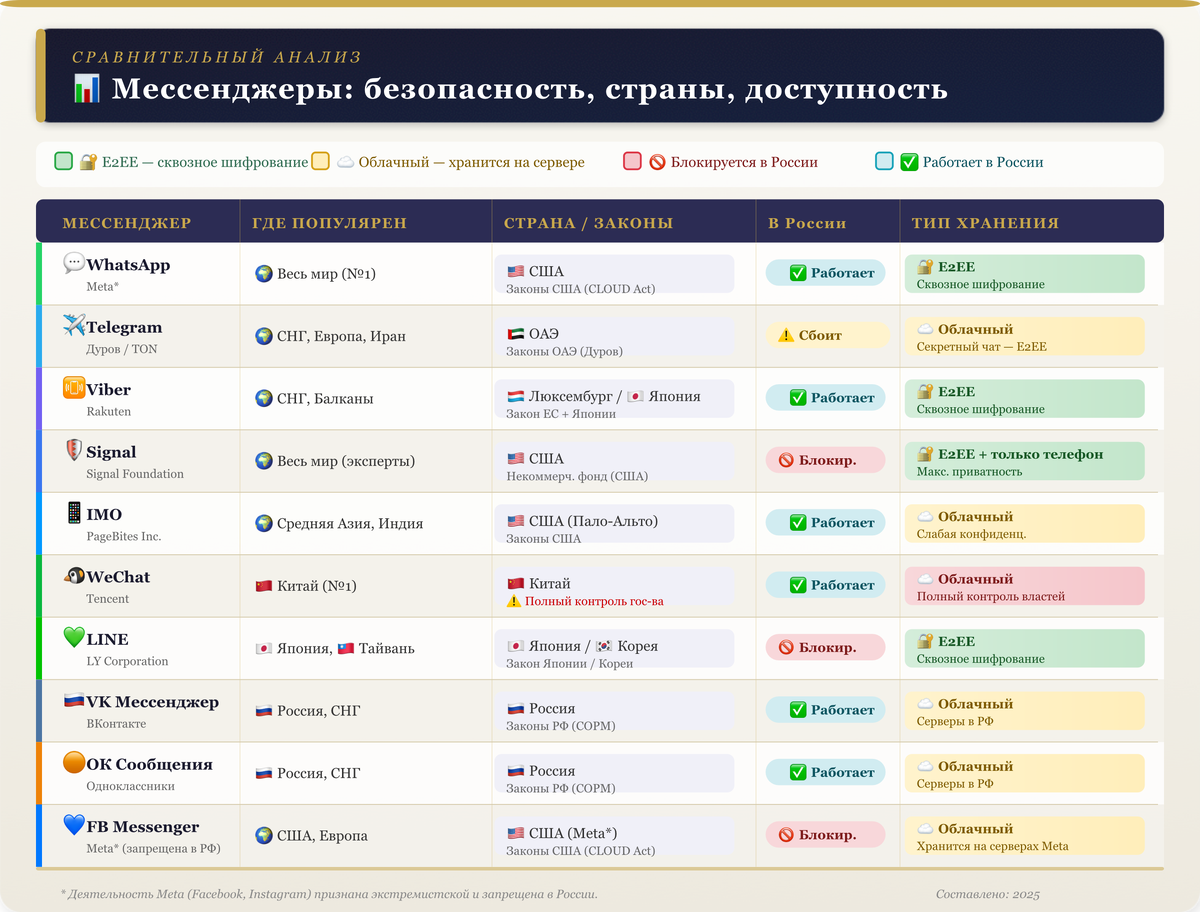Click the text 'Средняя Азия, Индия'

pyautogui.click(x=350, y=524)
